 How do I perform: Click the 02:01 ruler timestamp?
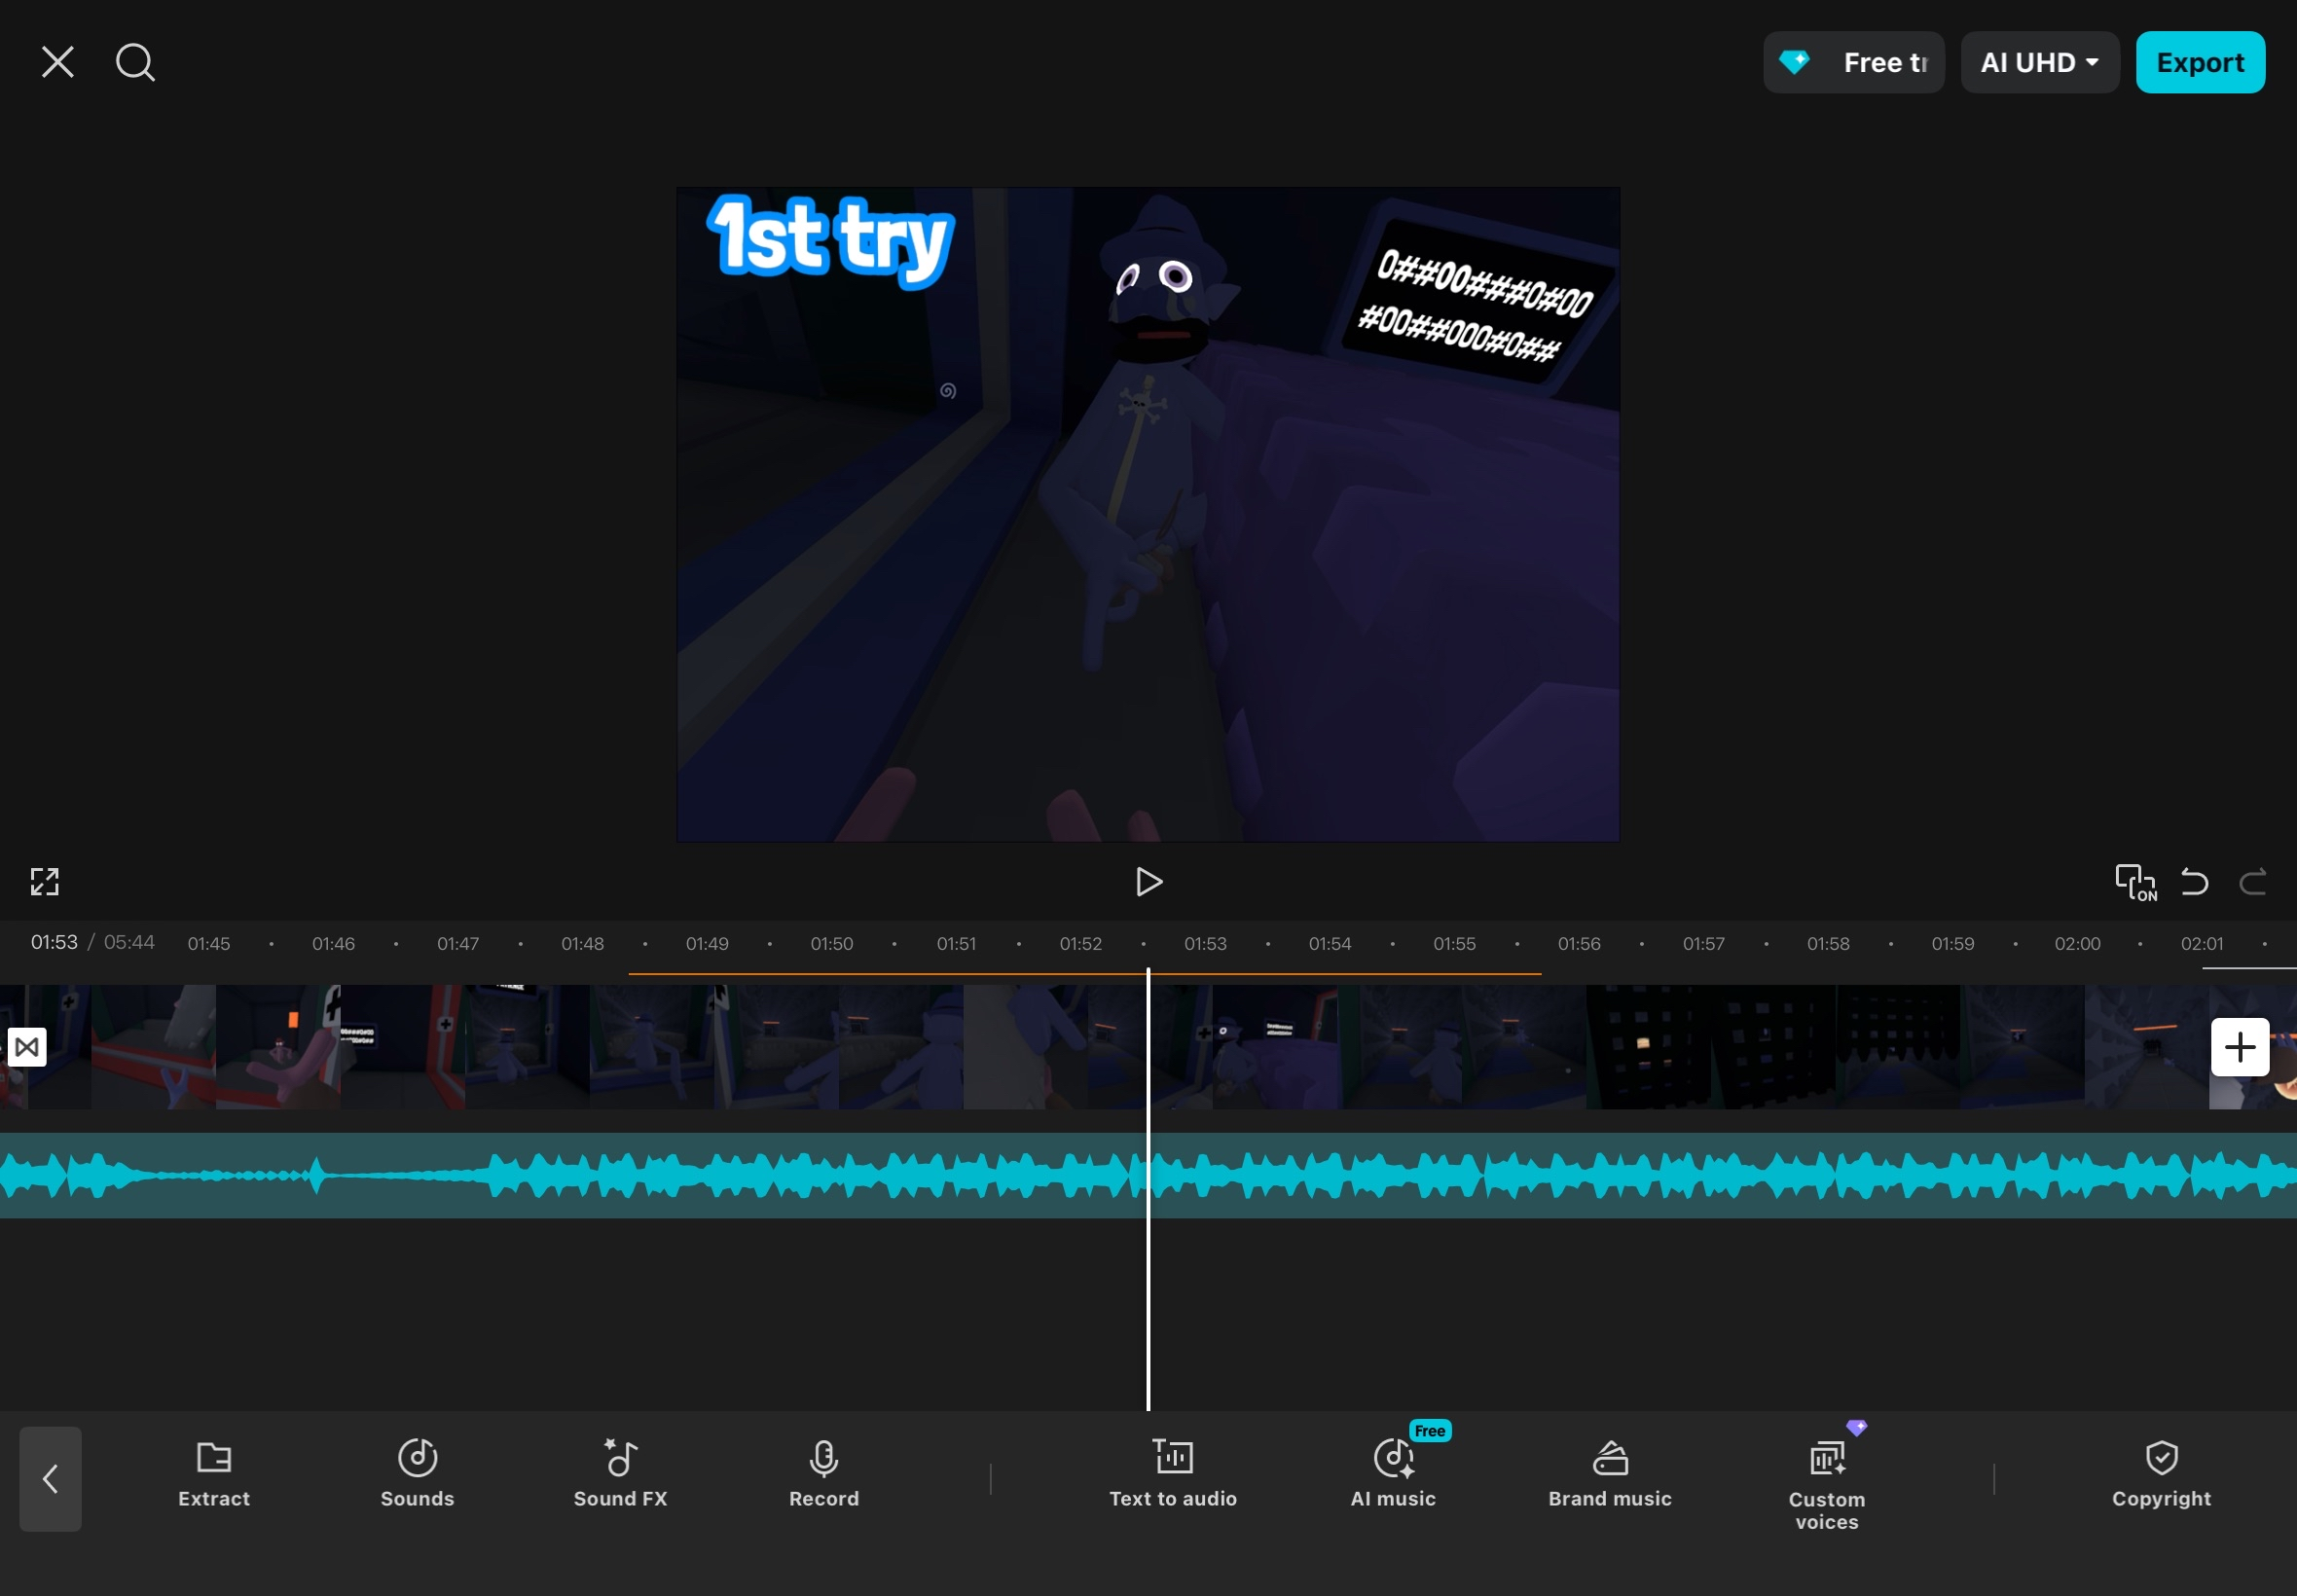tap(2202, 943)
